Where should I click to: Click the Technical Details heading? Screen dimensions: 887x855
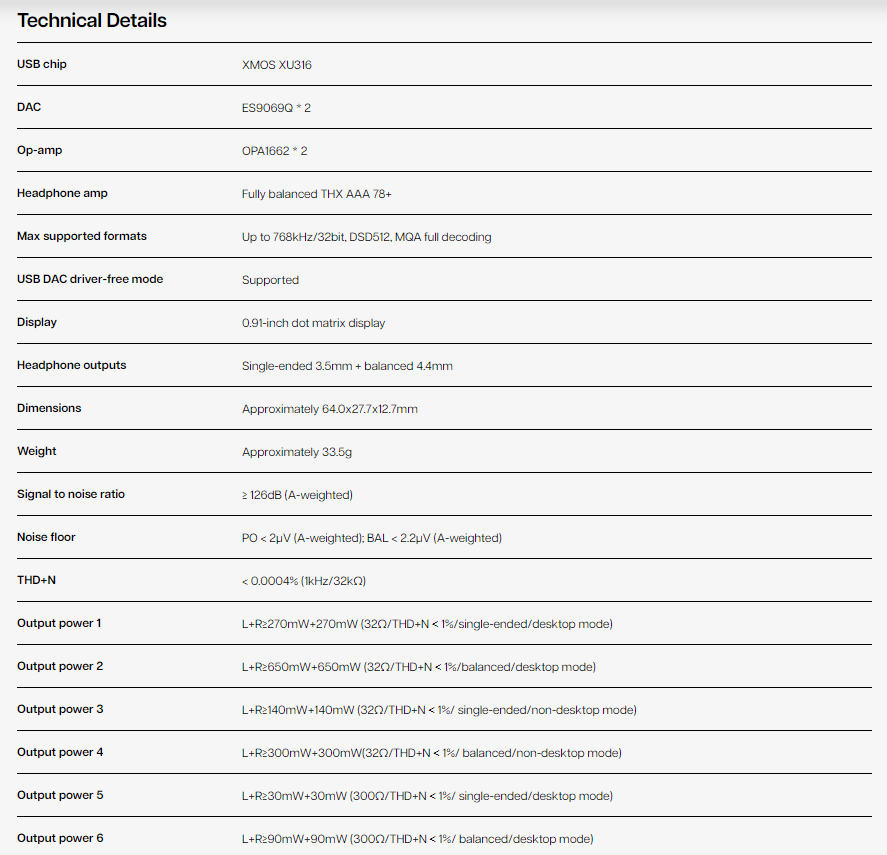[92, 20]
